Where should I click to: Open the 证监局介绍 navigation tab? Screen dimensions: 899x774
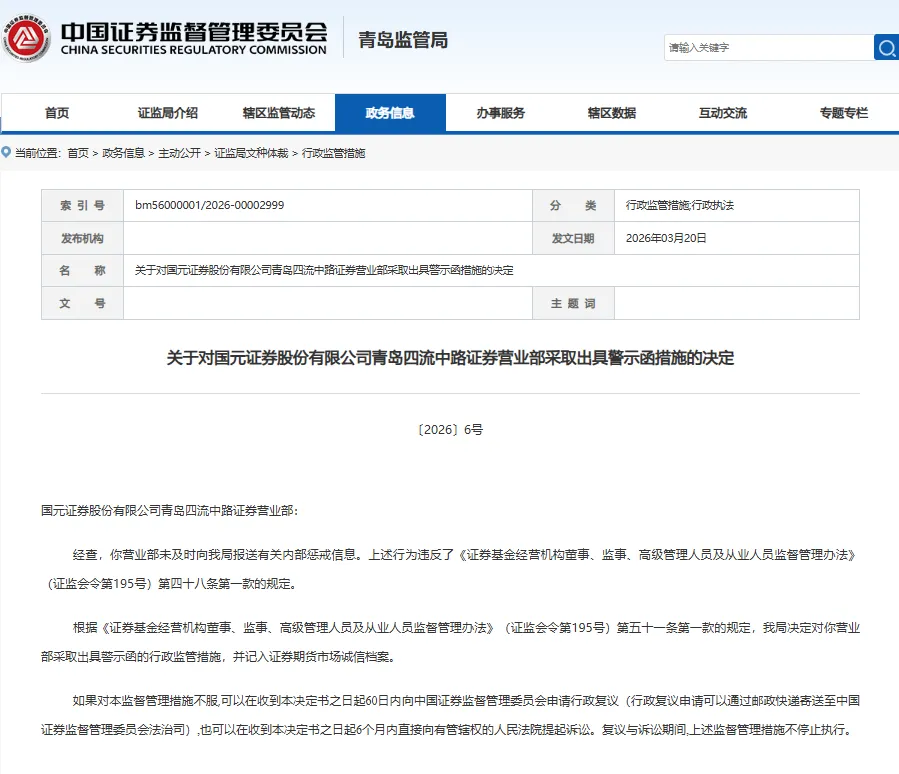point(167,113)
